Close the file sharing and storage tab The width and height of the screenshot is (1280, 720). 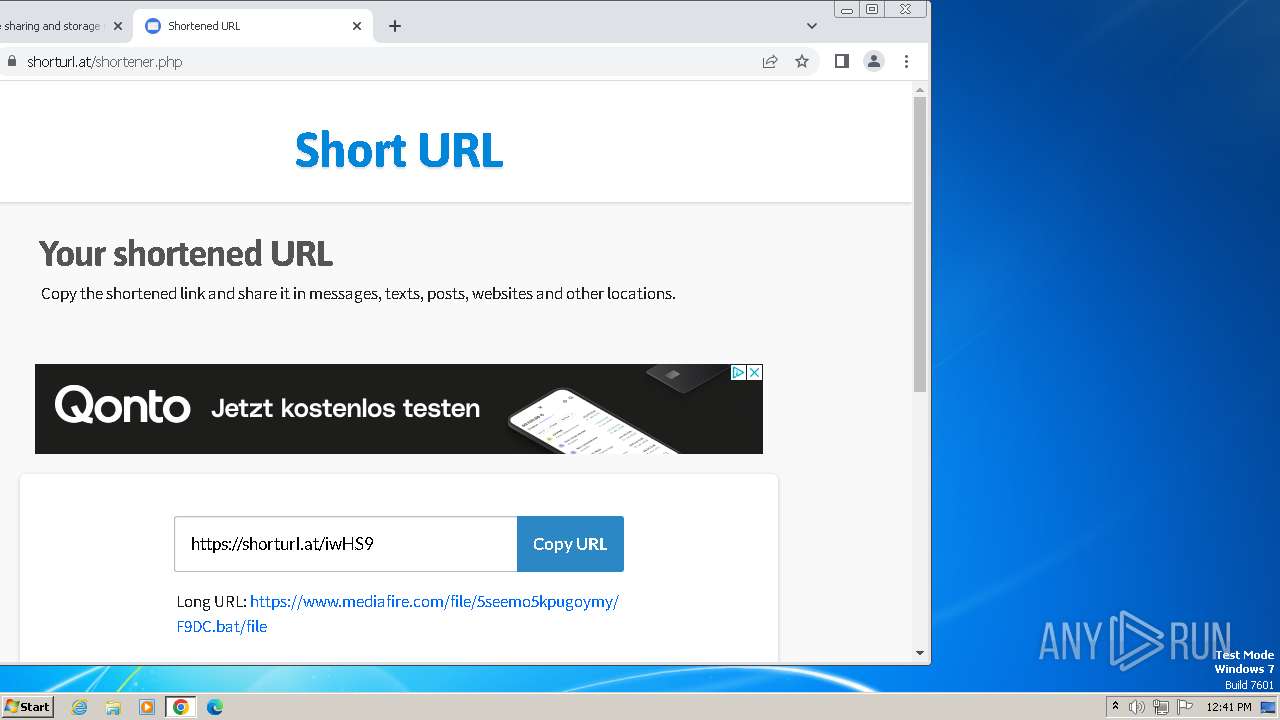118,26
